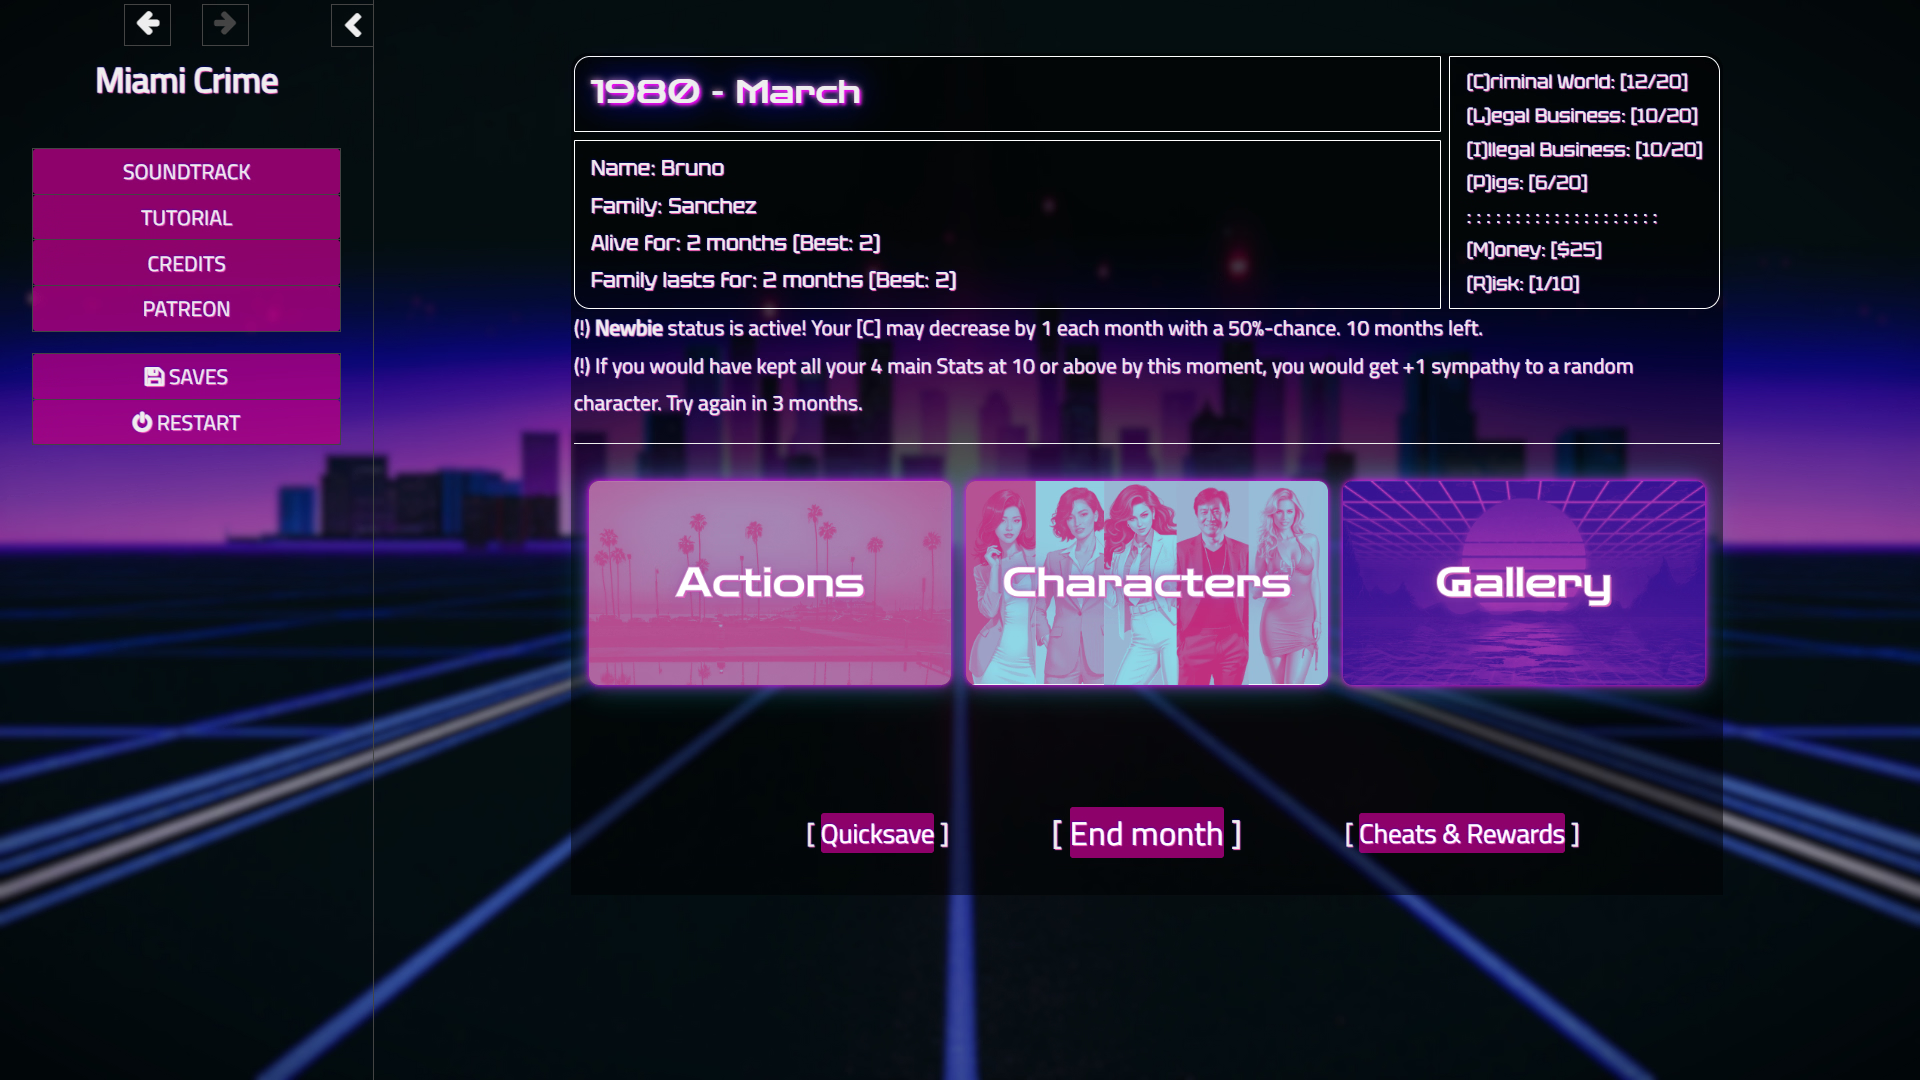The height and width of the screenshot is (1080, 1920).
Task: Click the Quicksave link
Action: [x=877, y=834]
